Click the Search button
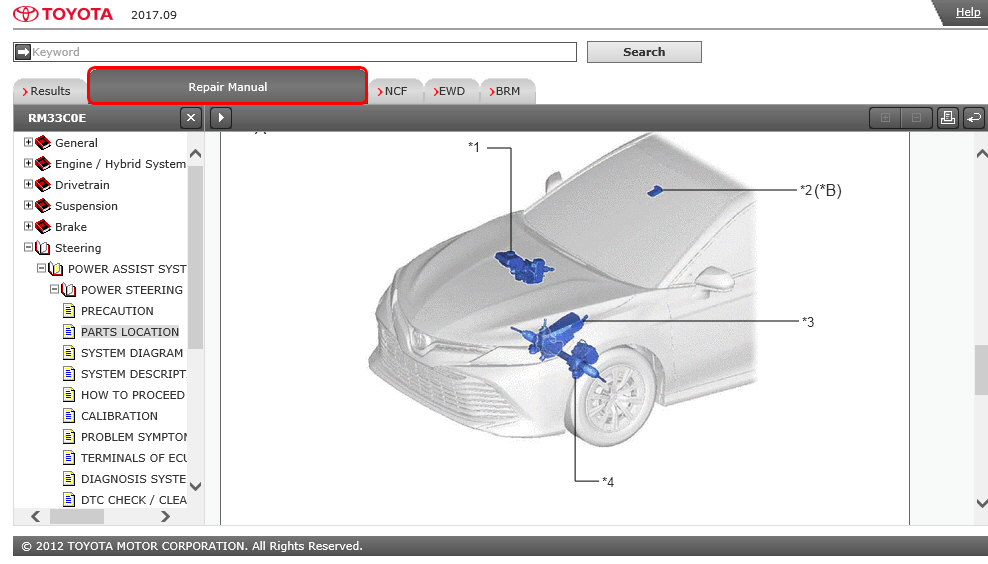The height and width of the screenshot is (564, 988). (x=644, y=52)
